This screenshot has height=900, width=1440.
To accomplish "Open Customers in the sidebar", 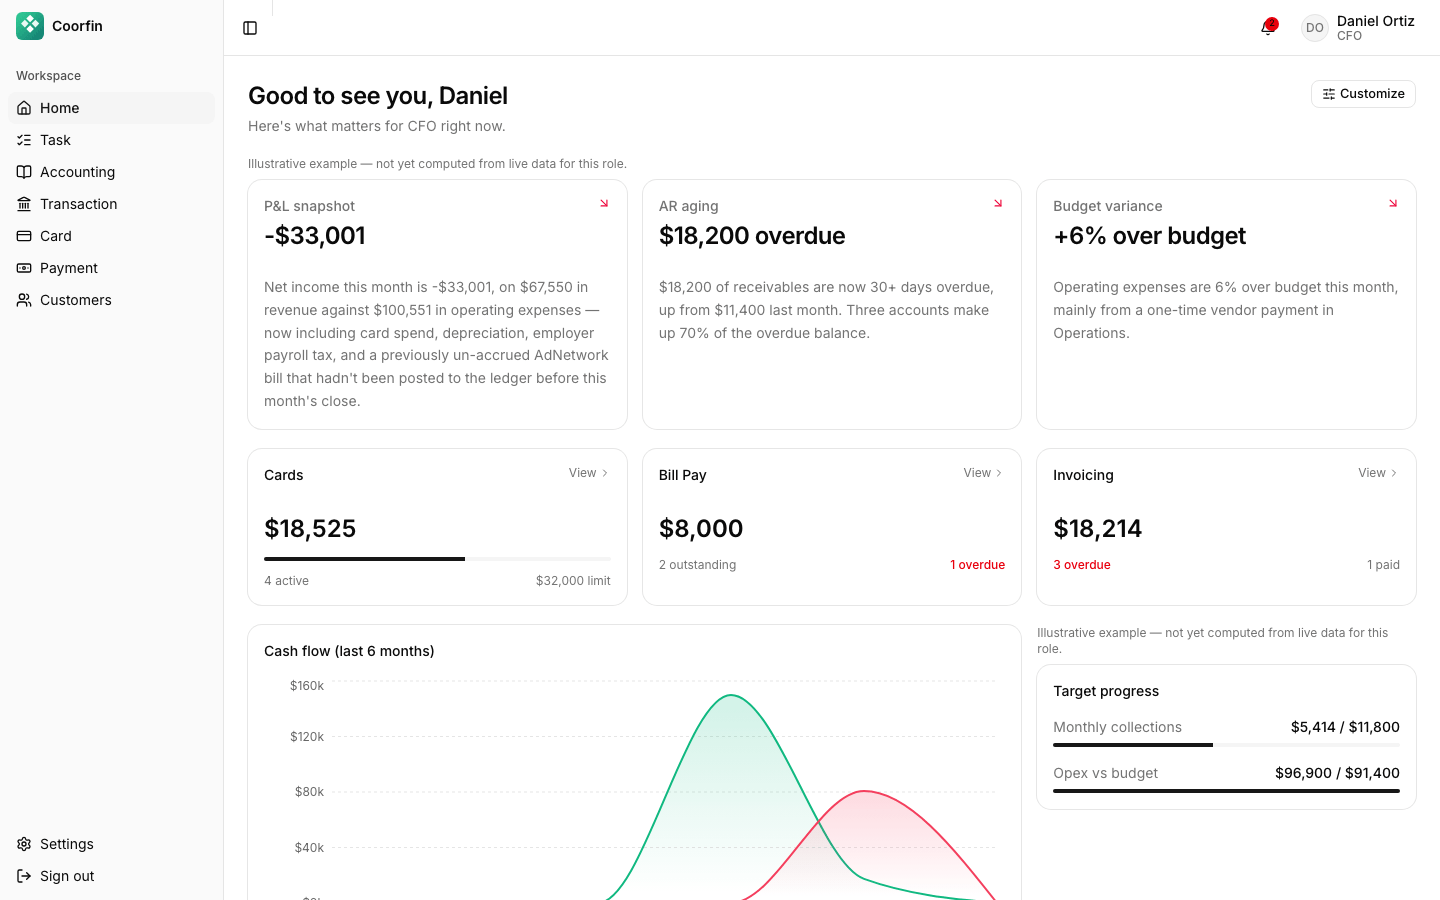I will [x=111, y=300].
